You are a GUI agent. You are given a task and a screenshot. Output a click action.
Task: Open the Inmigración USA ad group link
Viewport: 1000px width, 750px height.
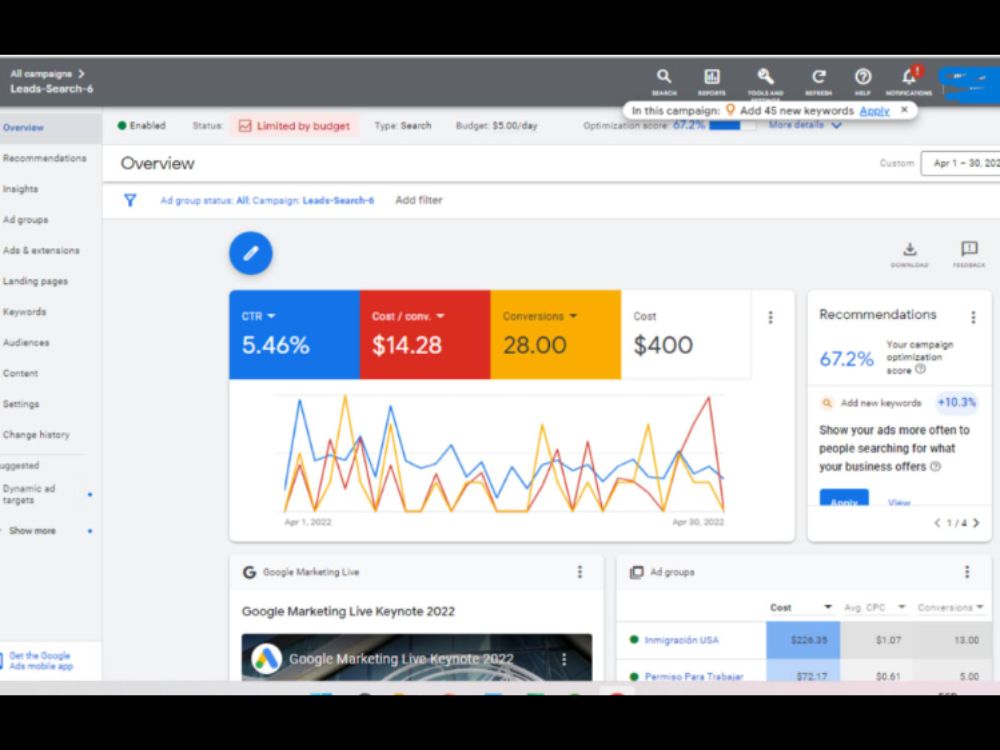[681, 640]
